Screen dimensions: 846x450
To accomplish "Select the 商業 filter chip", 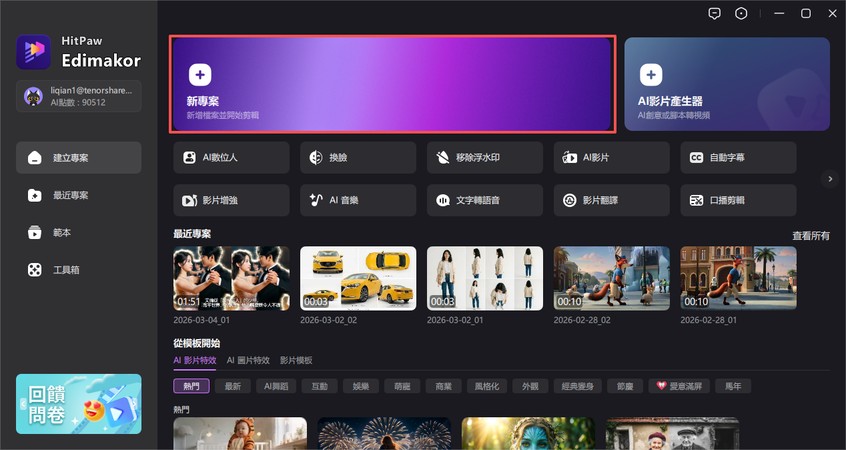I will tap(444, 386).
